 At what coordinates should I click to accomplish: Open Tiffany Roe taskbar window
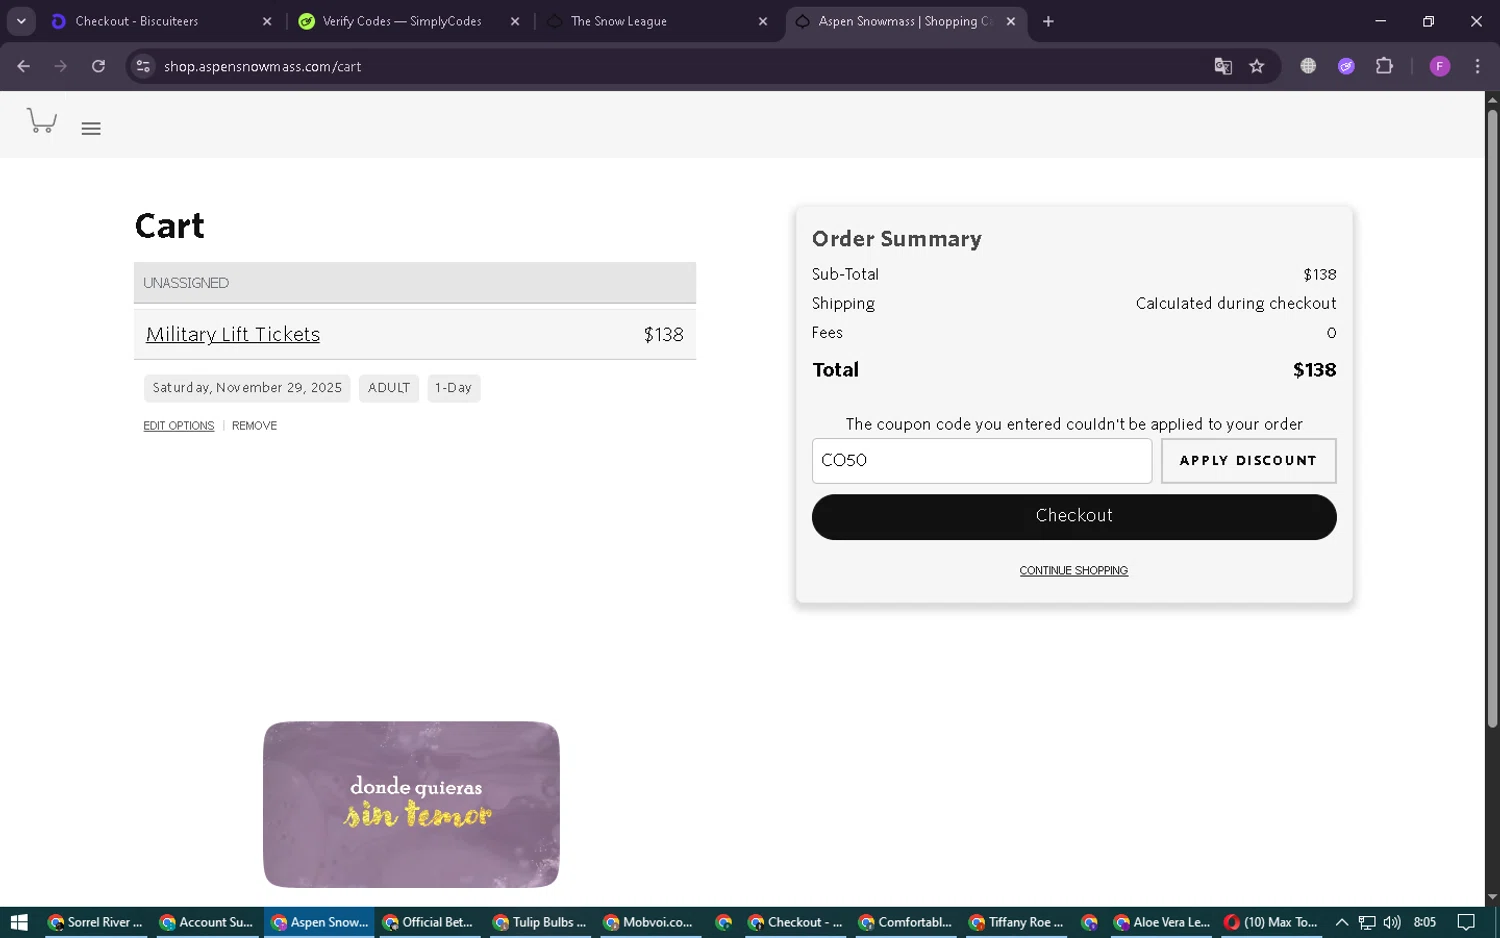coord(1017,922)
